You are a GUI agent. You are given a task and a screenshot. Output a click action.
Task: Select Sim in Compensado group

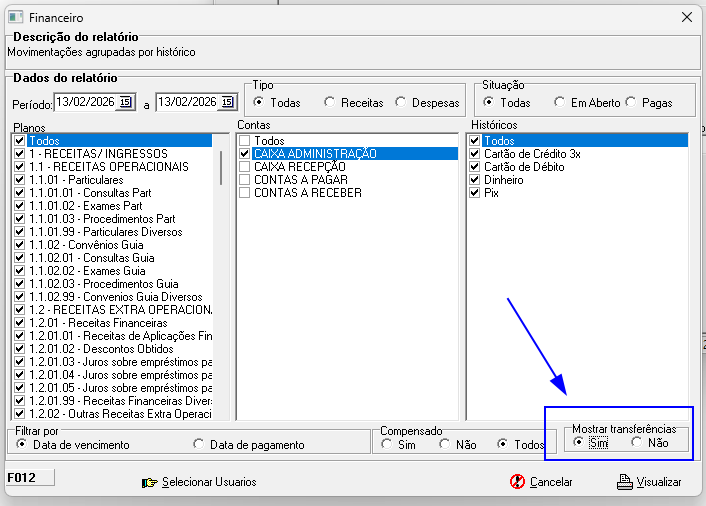[x=387, y=444]
